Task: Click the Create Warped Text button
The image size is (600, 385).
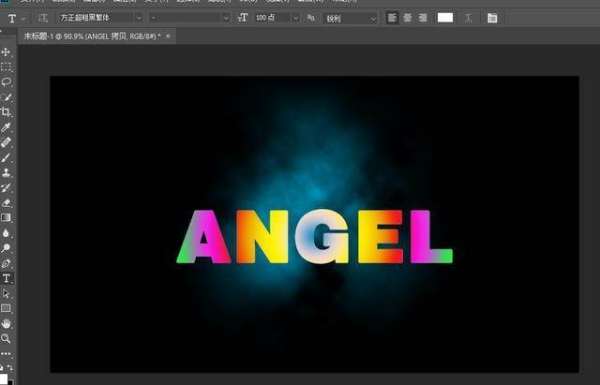Action: (468, 18)
